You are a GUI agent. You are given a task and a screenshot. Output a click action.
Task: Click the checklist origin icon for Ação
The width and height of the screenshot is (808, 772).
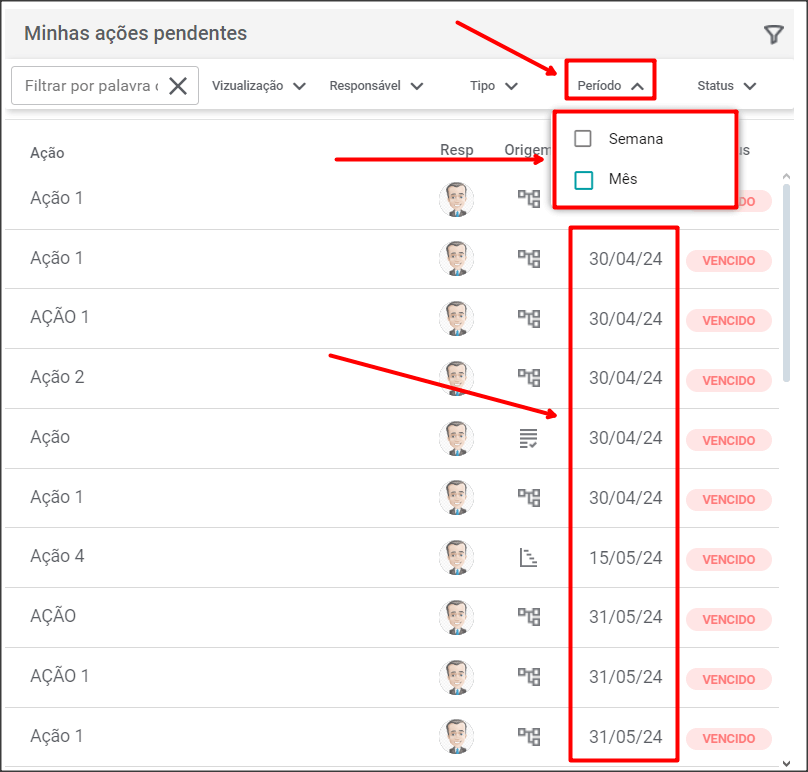click(x=528, y=438)
